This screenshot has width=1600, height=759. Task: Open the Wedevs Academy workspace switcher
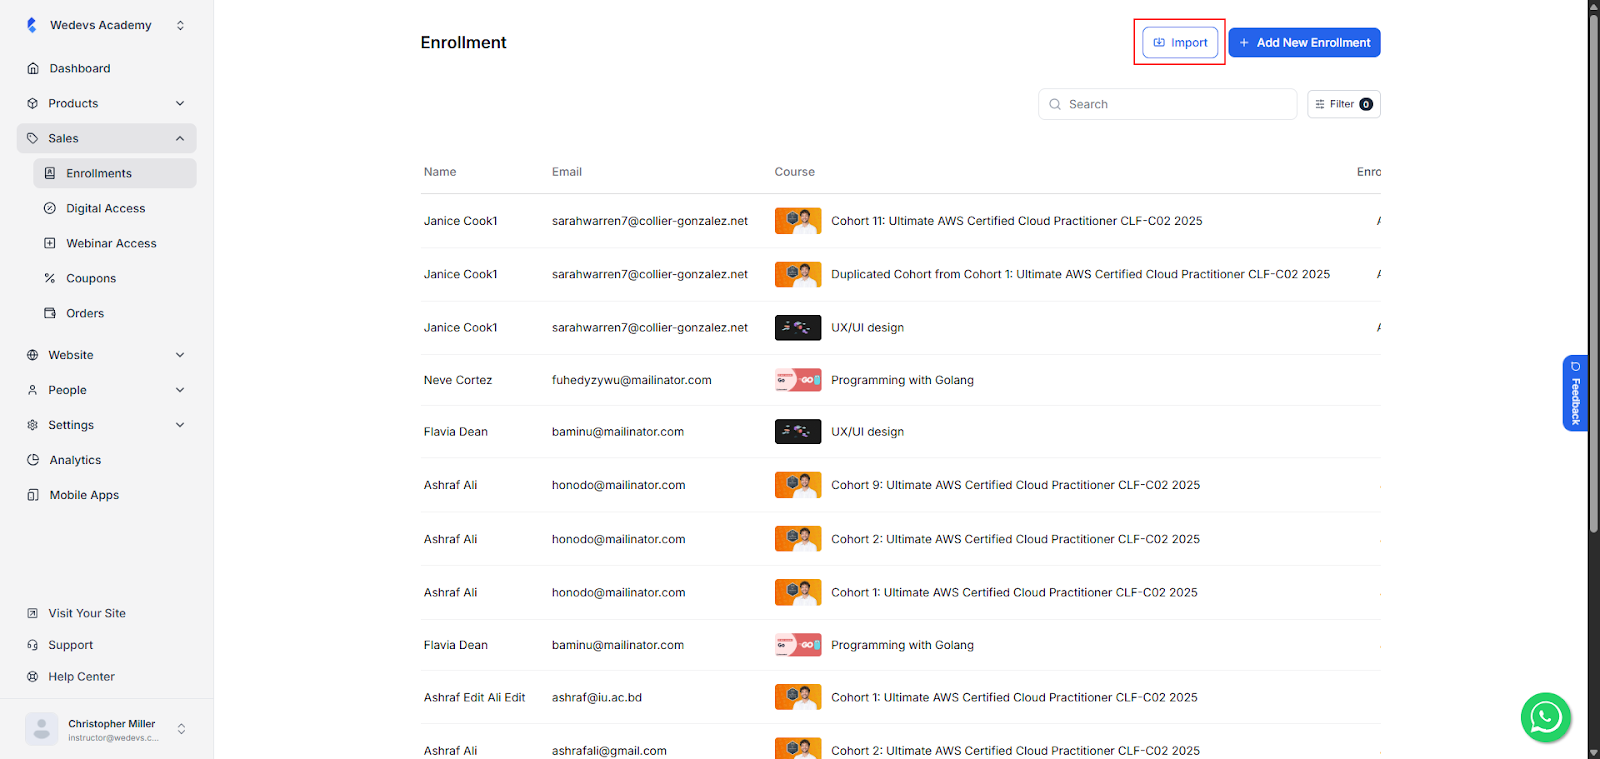click(180, 25)
